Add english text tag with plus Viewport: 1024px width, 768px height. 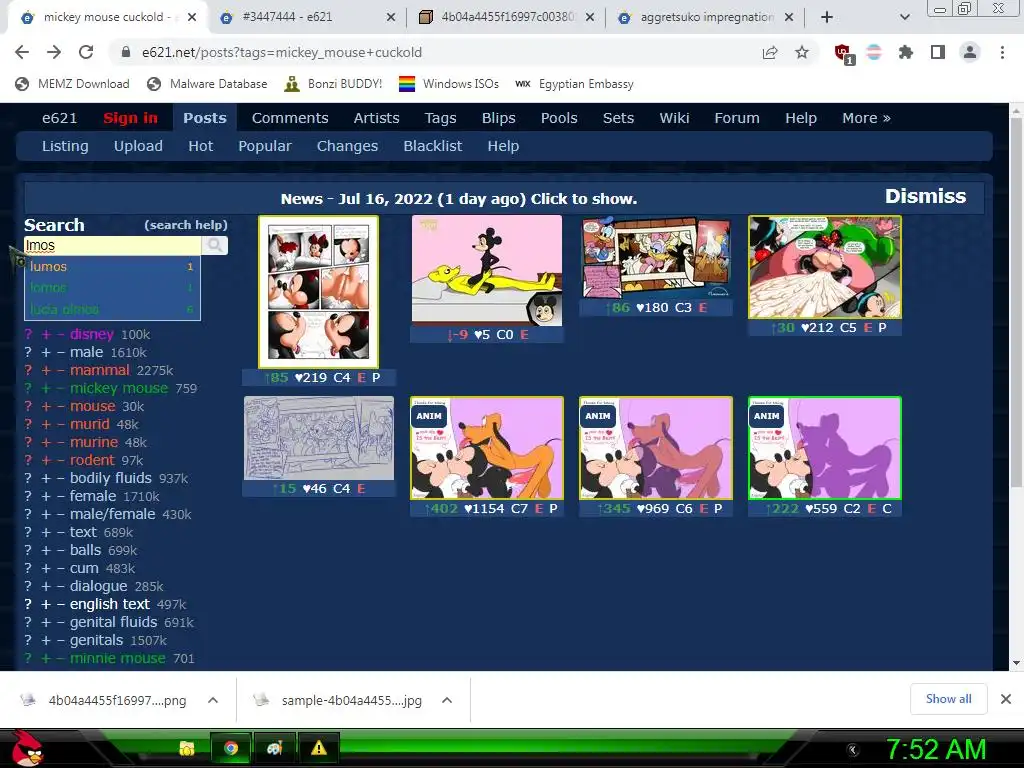coord(46,604)
